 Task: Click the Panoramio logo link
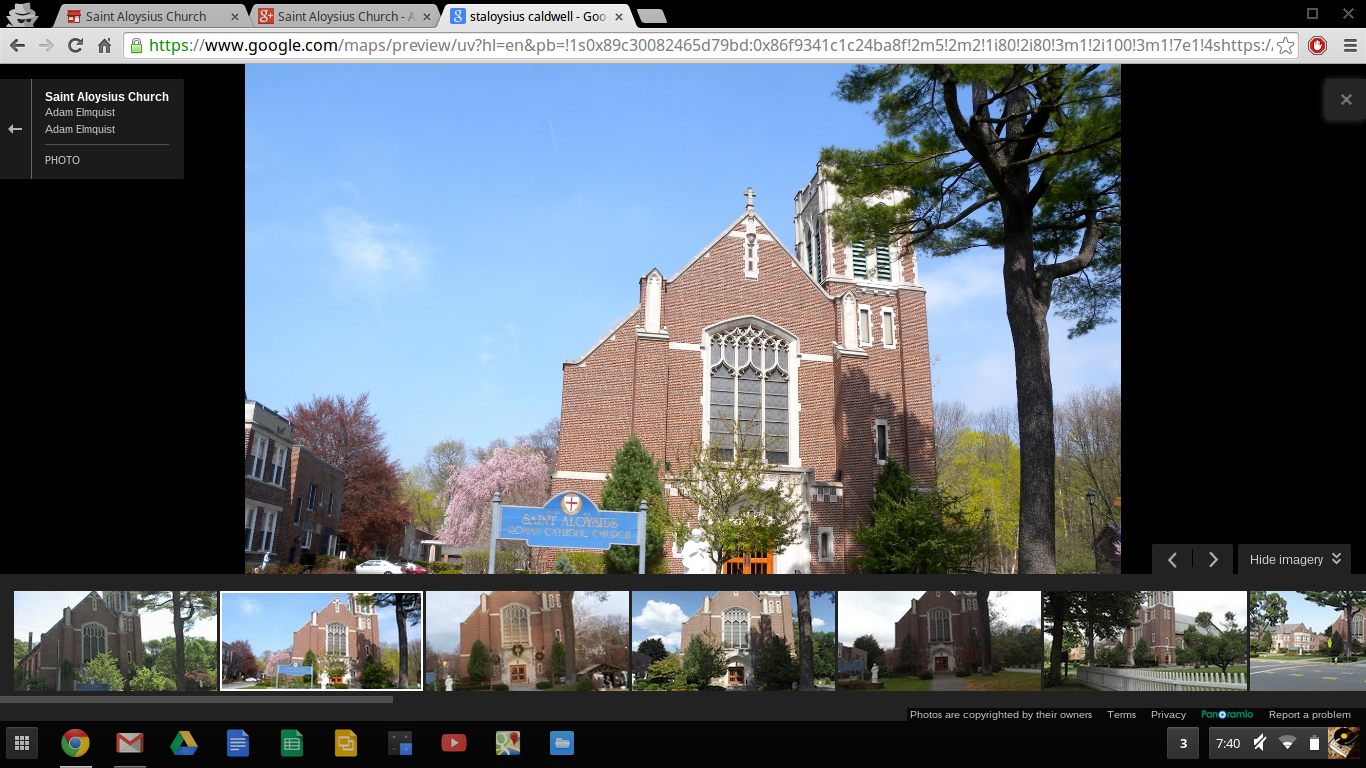pos(1227,715)
